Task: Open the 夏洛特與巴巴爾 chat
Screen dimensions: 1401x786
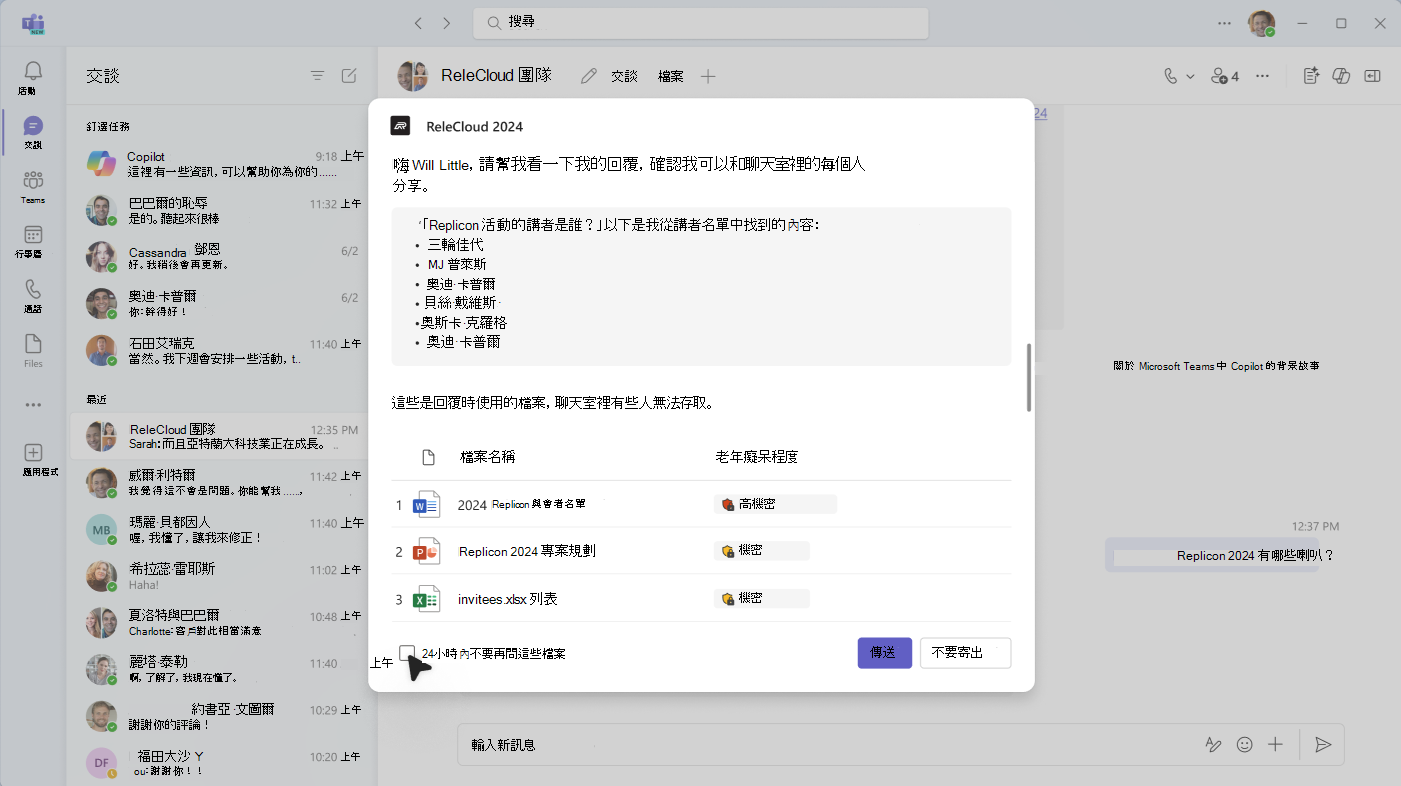Action: click(222, 623)
